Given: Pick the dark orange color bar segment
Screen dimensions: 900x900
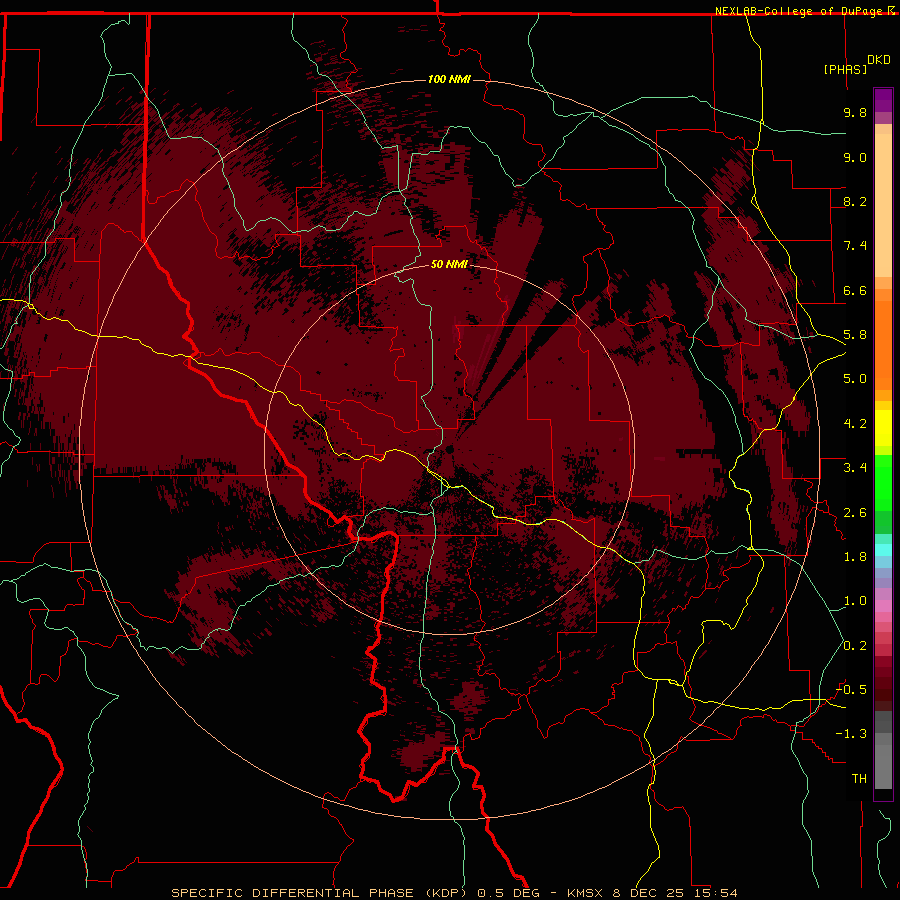Looking at the screenshot, I should [x=883, y=345].
